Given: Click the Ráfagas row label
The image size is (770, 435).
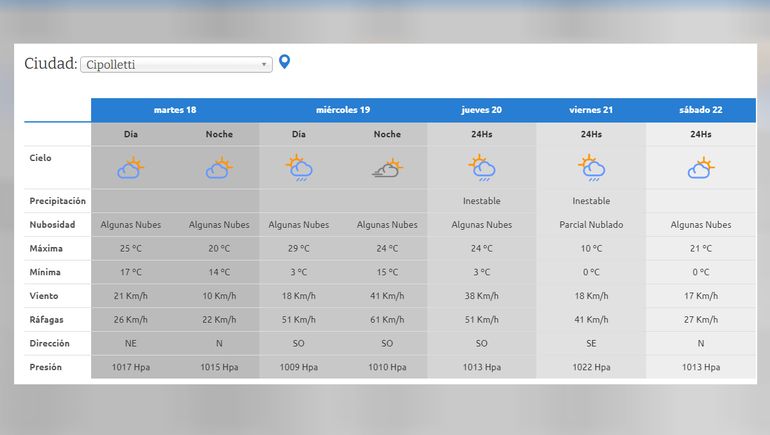Looking at the screenshot, I should pyautogui.click(x=46, y=319).
